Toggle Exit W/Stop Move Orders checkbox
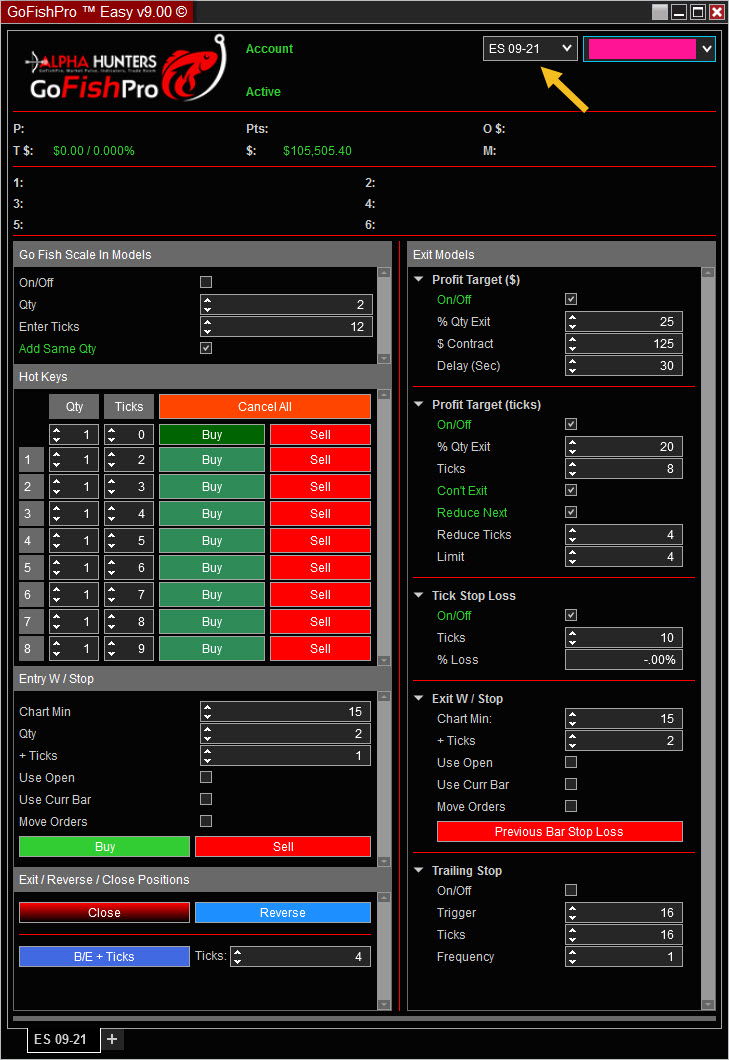729x1060 pixels. pyautogui.click(x=571, y=806)
